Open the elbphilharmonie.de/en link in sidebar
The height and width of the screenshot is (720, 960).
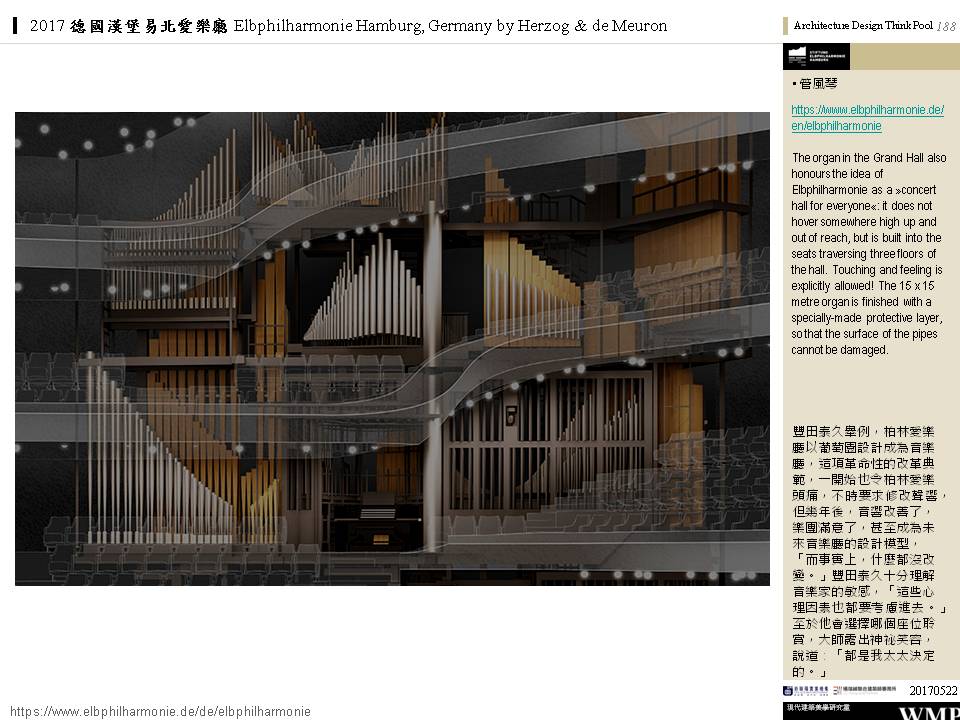(867, 118)
